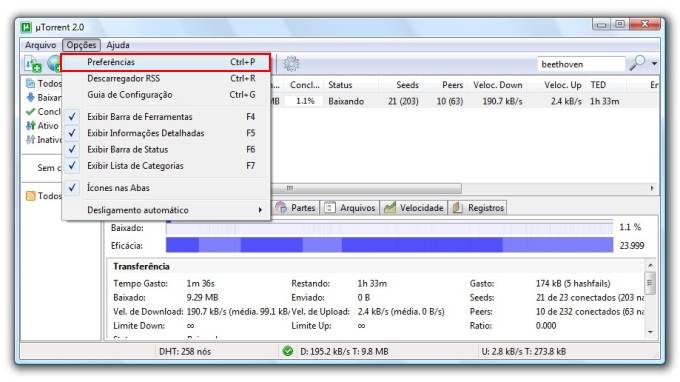Screen dimensions: 680x382
Task: Click the Todos RSS feed icon in sidebar
Action: 30,196
